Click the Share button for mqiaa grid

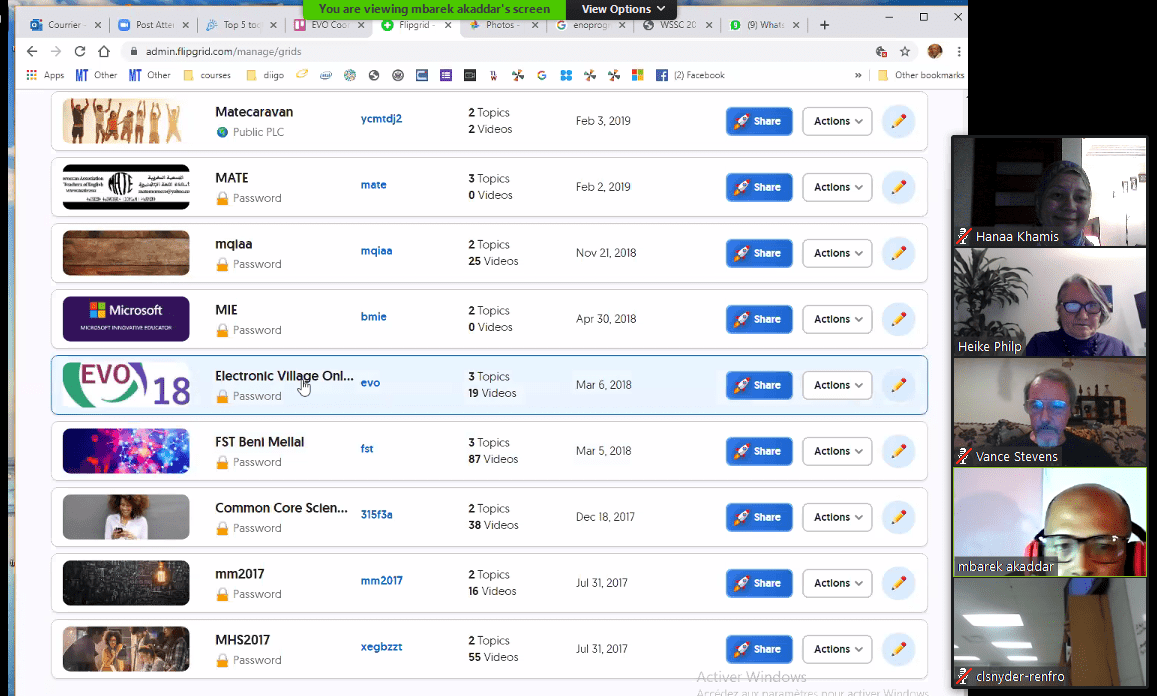point(759,253)
